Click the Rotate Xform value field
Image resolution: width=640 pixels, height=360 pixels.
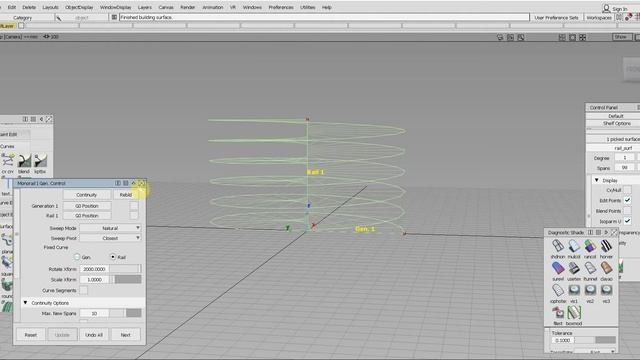pos(94,269)
